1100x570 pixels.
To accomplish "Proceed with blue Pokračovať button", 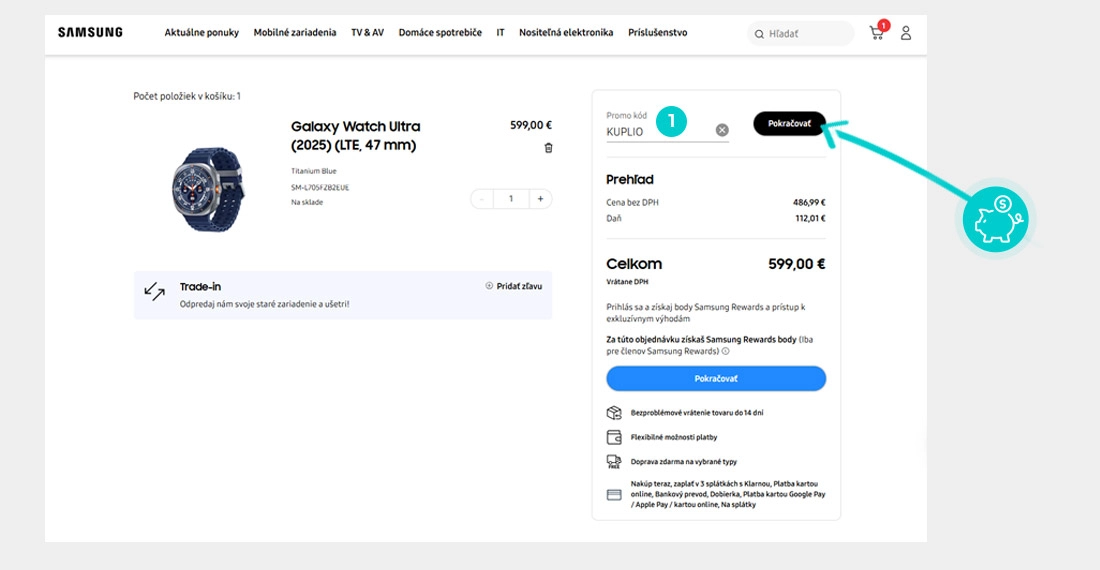I will coord(716,379).
